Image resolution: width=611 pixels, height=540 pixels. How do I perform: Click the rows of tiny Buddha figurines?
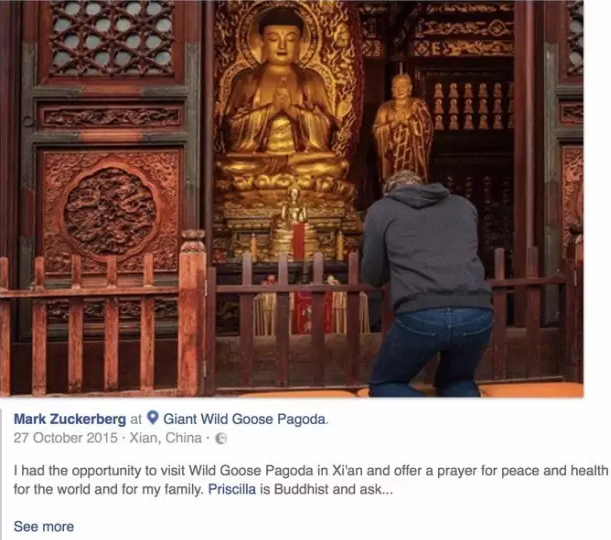click(472, 105)
